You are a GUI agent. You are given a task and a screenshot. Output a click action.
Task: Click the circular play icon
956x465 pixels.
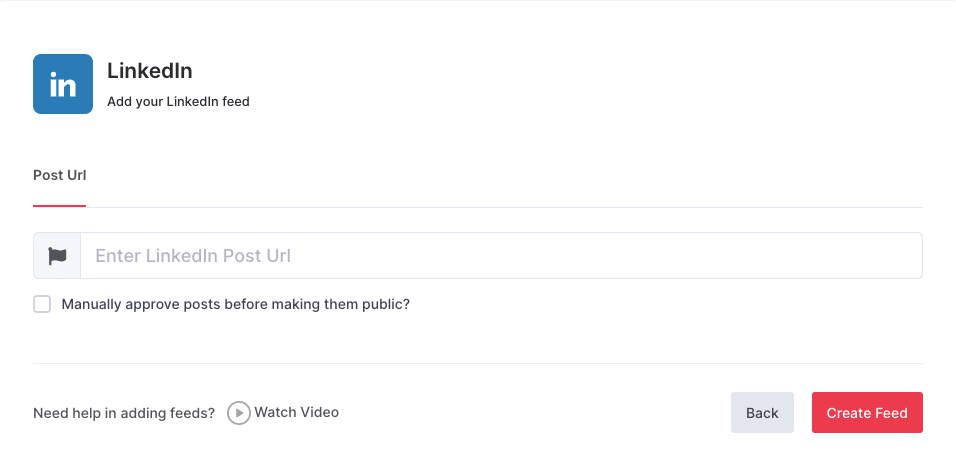click(x=238, y=413)
